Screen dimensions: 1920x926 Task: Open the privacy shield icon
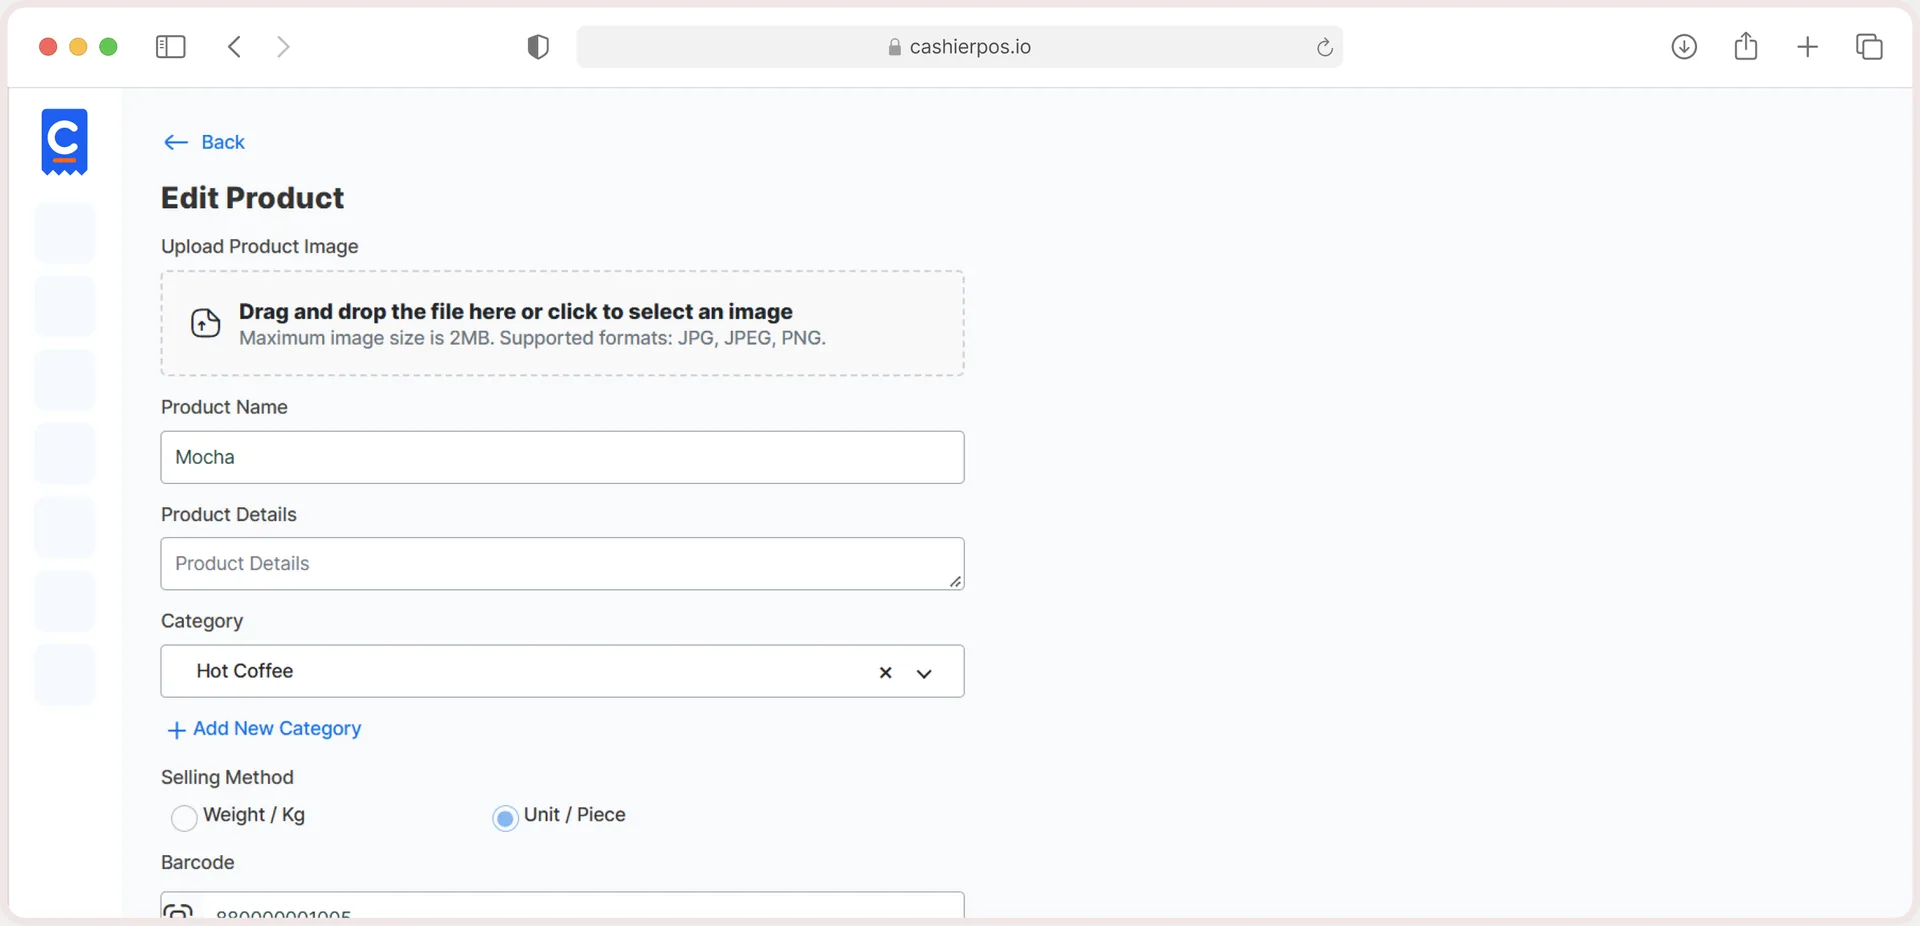pyautogui.click(x=538, y=47)
